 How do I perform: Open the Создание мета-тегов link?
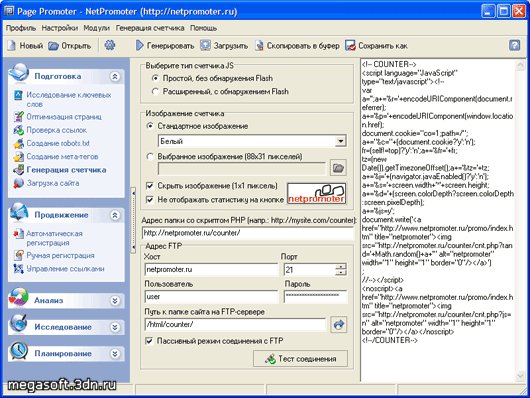pyautogui.click(x=62, y=157)
